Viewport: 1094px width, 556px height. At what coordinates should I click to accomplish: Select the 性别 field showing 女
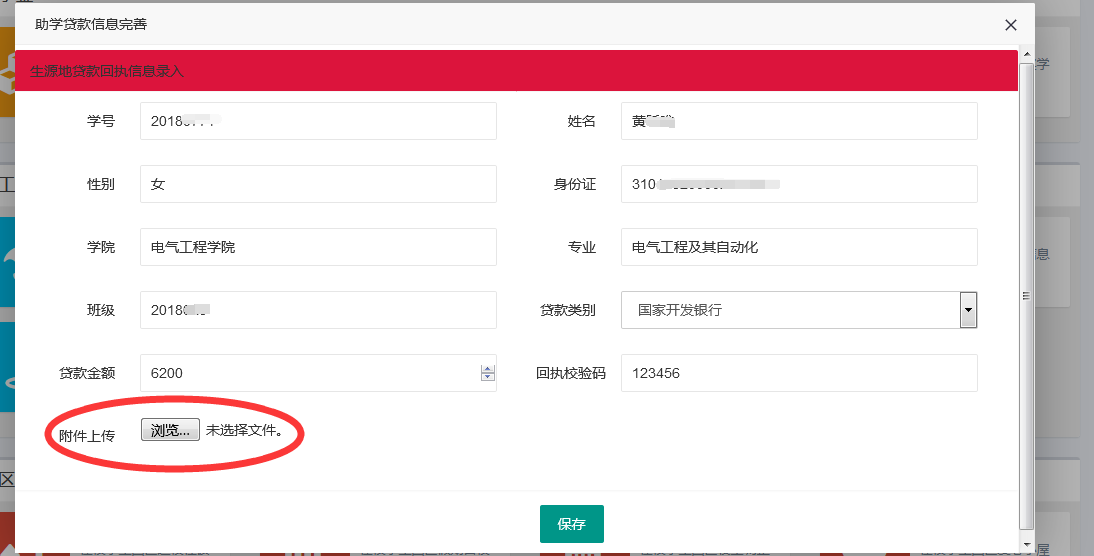(x=318, y=184)
